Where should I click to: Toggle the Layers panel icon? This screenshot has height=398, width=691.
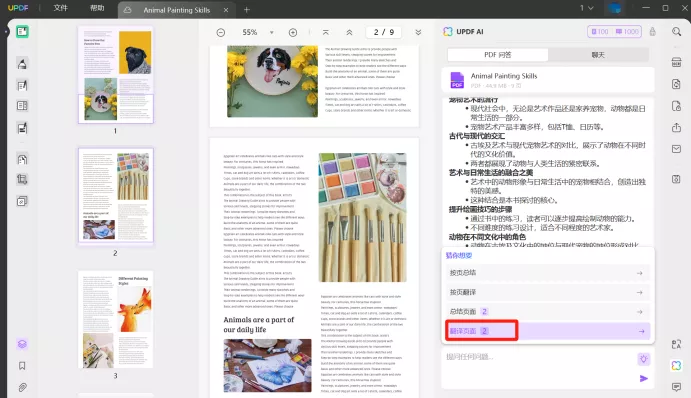(22, 344)
